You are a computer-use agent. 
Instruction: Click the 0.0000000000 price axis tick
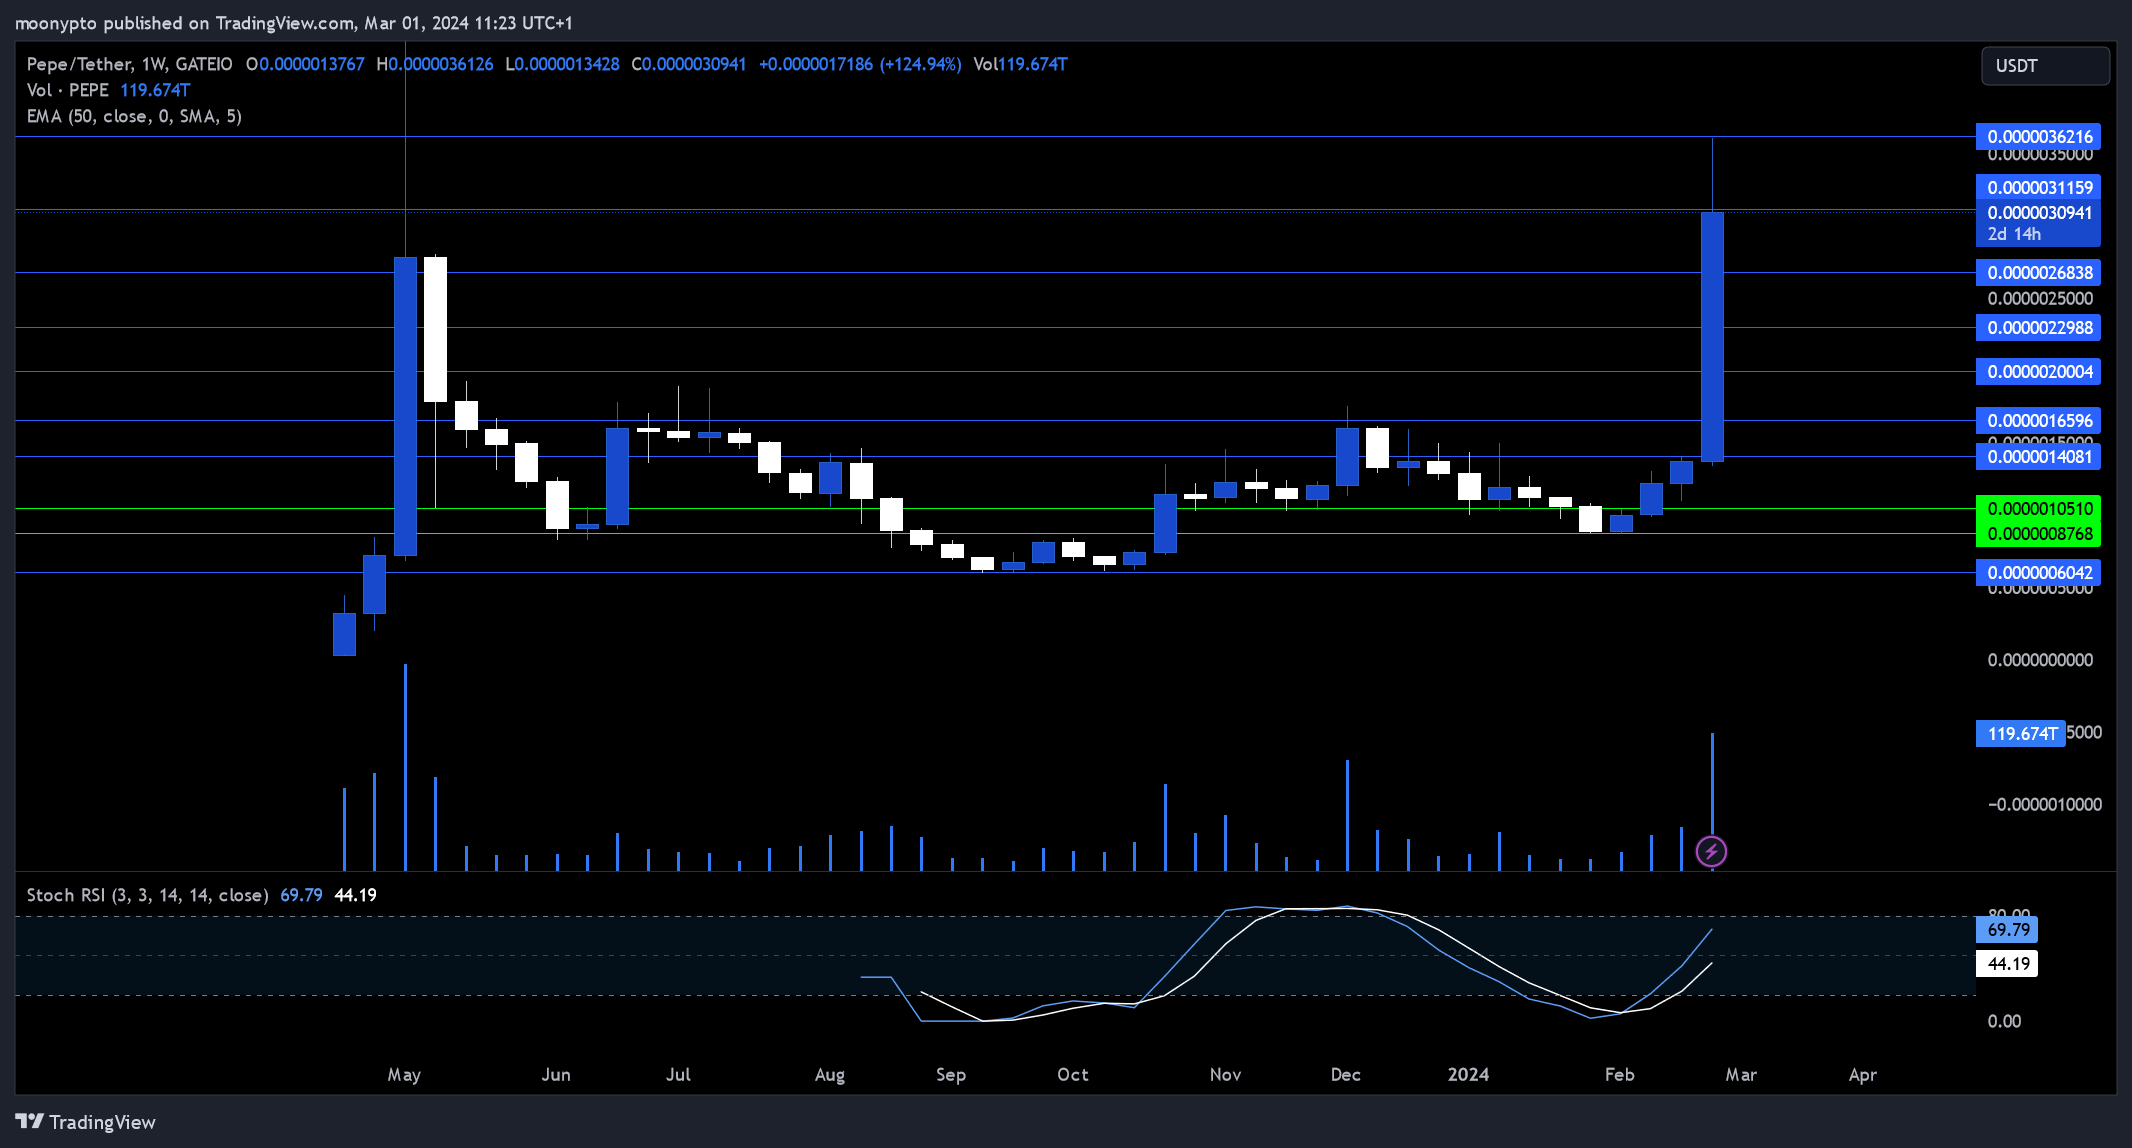click(x=2040, y=660)
